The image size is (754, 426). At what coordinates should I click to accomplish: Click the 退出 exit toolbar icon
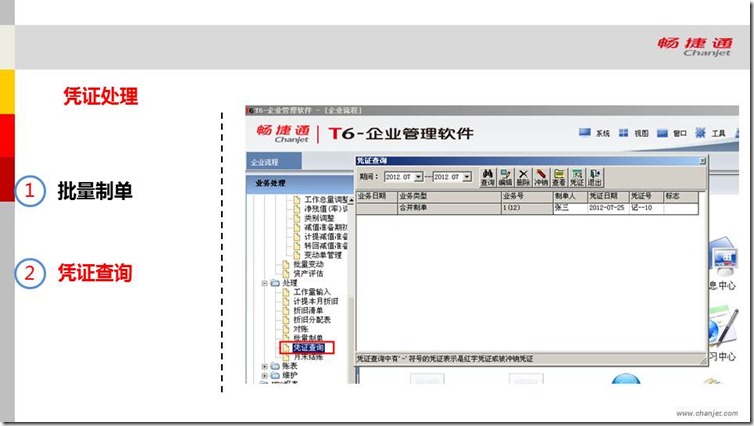[x=595, y=177]
